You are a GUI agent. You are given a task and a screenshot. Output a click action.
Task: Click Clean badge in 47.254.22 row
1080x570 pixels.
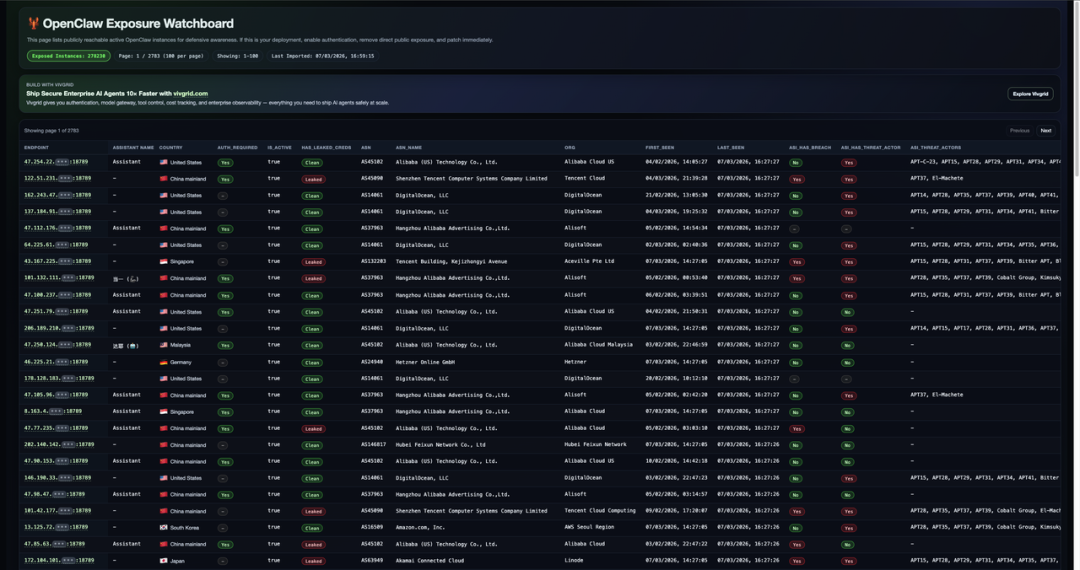pyautogui.click(x=312, y=162)
